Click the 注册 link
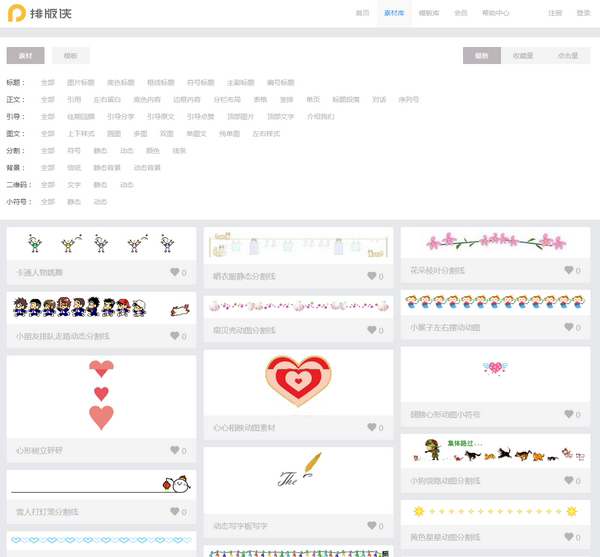 pos(555,13)
